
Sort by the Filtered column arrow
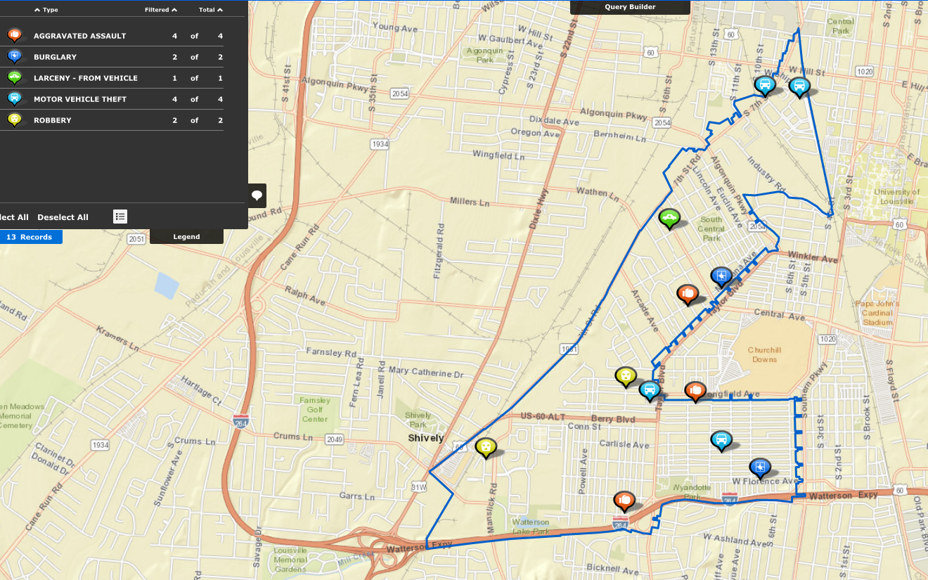(x=160, y=10)
